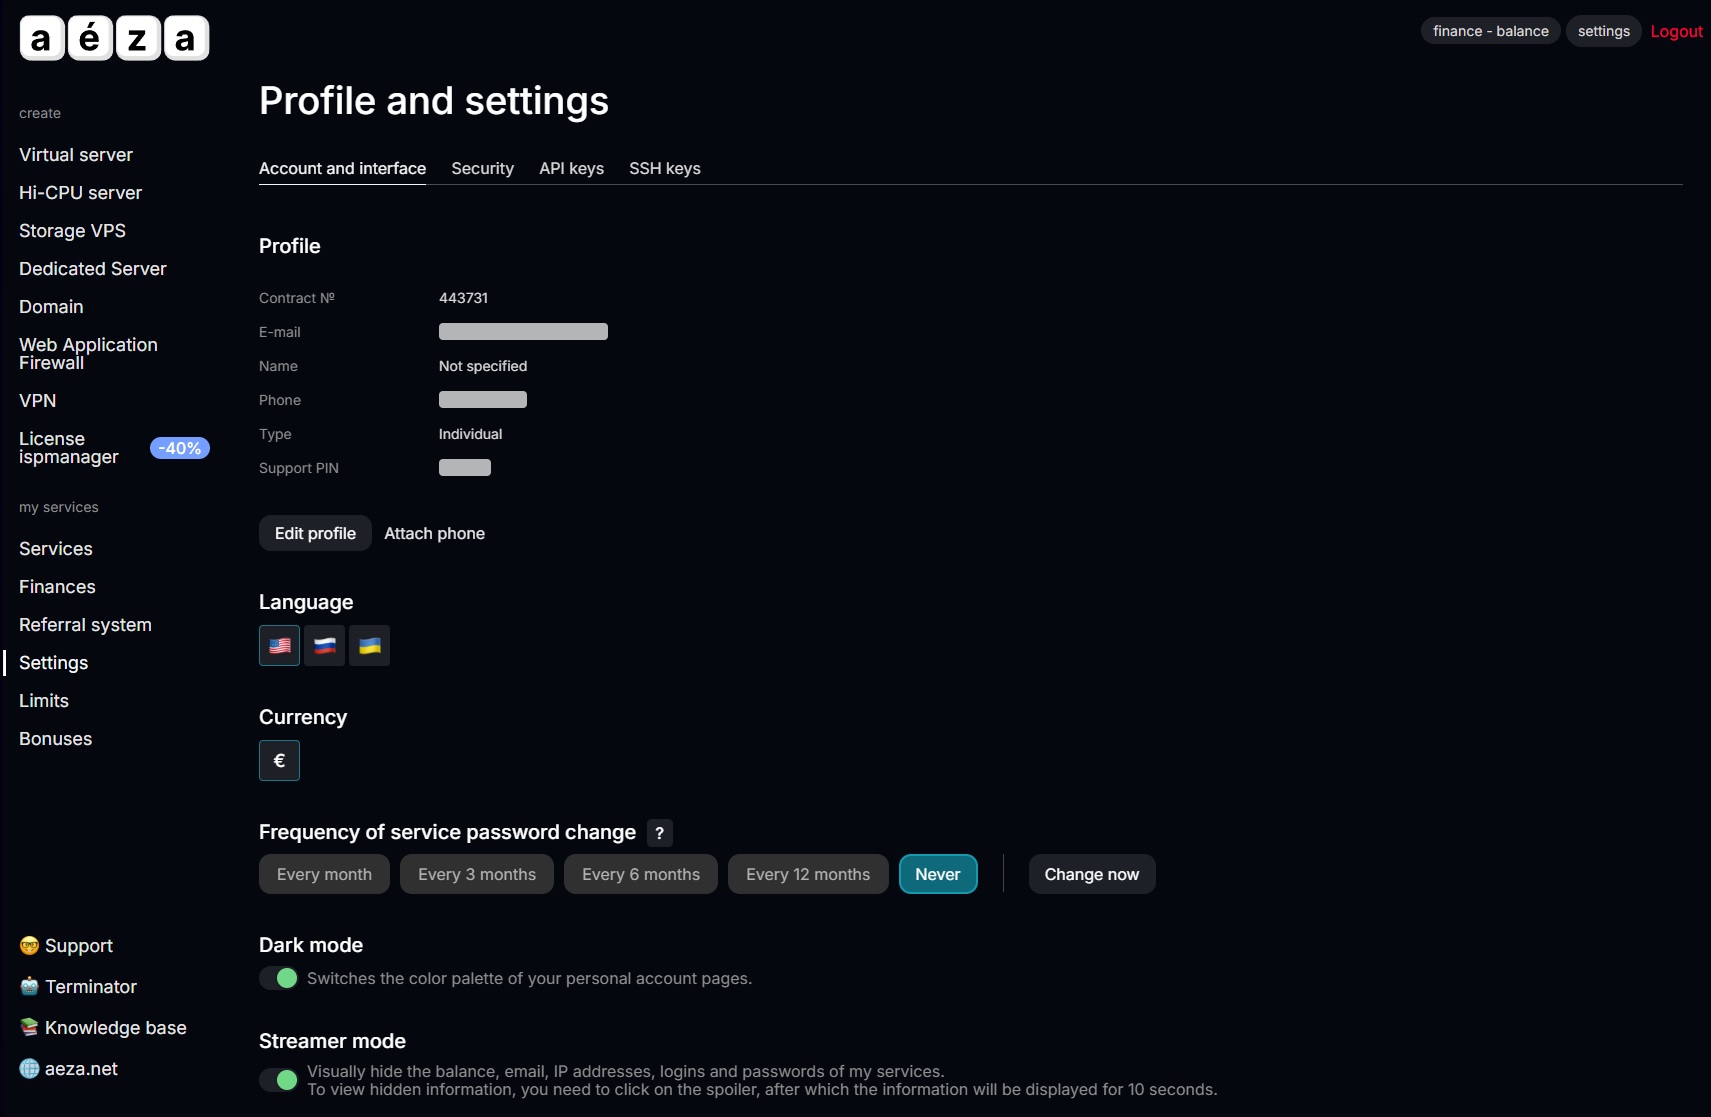The height and width of the screenshot is (1117, 1711).
Task: Open the SSH keys tab
Action: tap(664, 168)
